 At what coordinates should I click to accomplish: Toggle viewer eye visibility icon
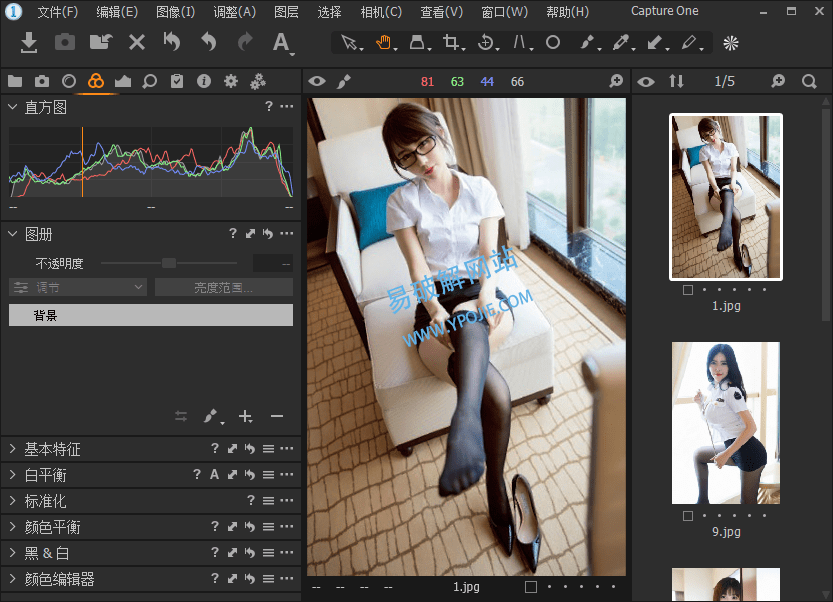[316, 81]
